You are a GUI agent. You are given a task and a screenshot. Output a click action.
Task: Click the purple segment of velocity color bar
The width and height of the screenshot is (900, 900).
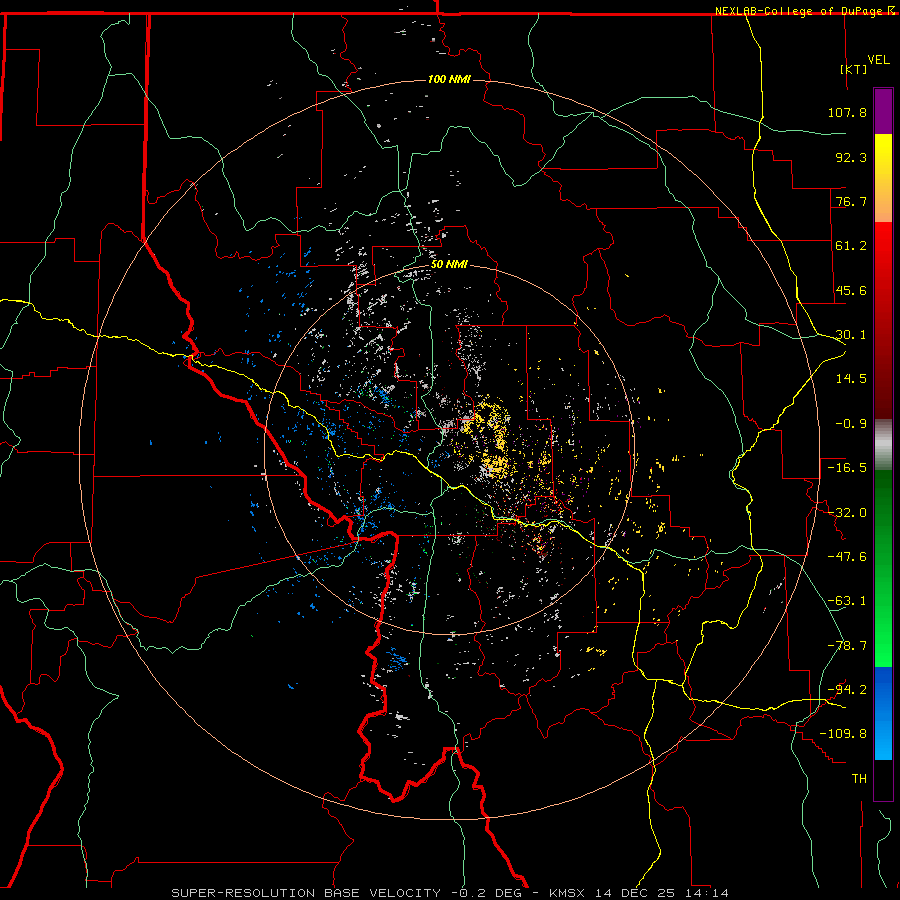pos(883,111)
